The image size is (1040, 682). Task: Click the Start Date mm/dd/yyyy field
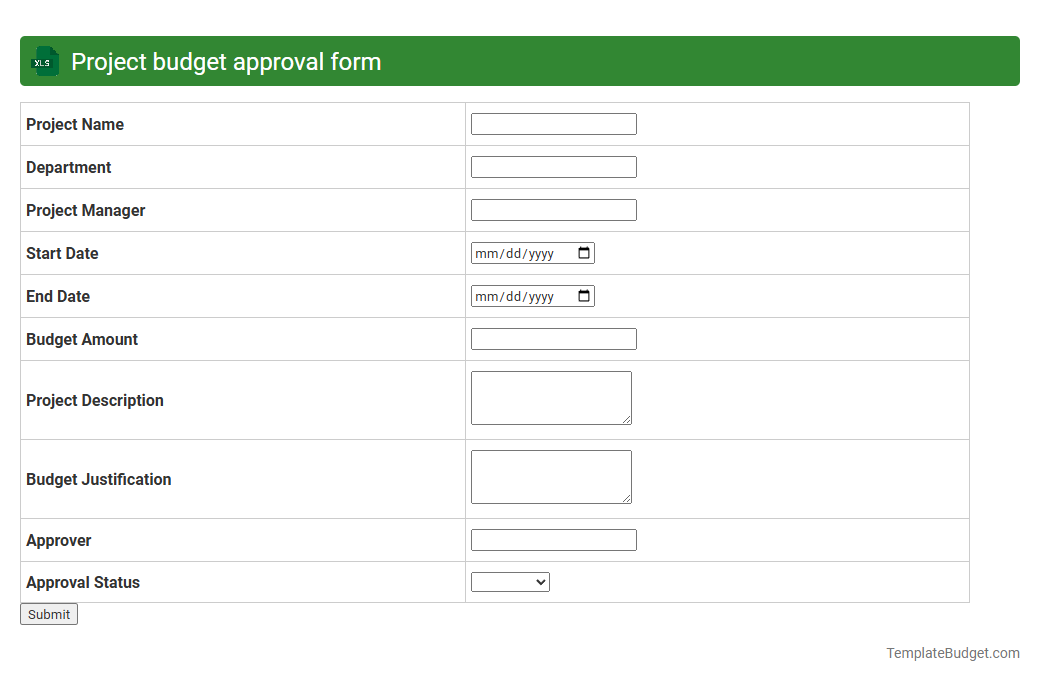[x=520, y=252]
